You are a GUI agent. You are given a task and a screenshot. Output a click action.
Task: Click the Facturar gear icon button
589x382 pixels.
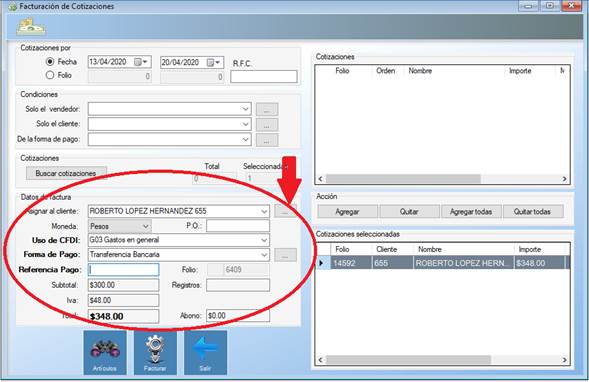tap(155, 352)
